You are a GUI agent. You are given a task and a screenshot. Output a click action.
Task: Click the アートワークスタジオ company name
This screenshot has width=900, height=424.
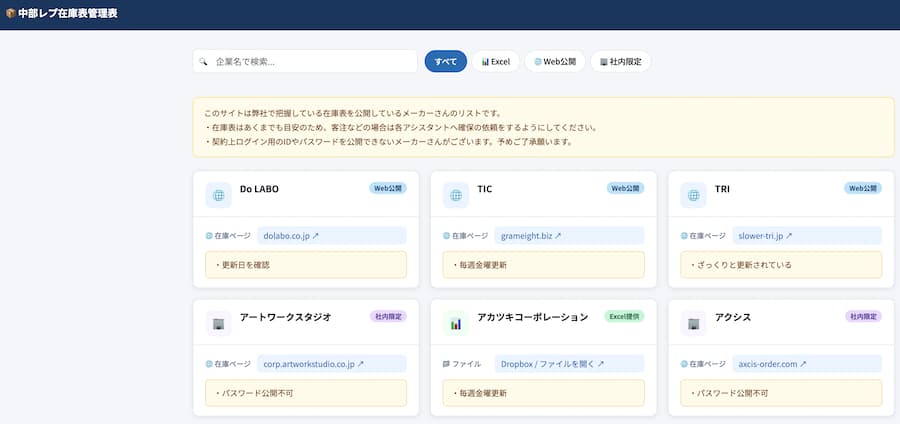point(285,317)
